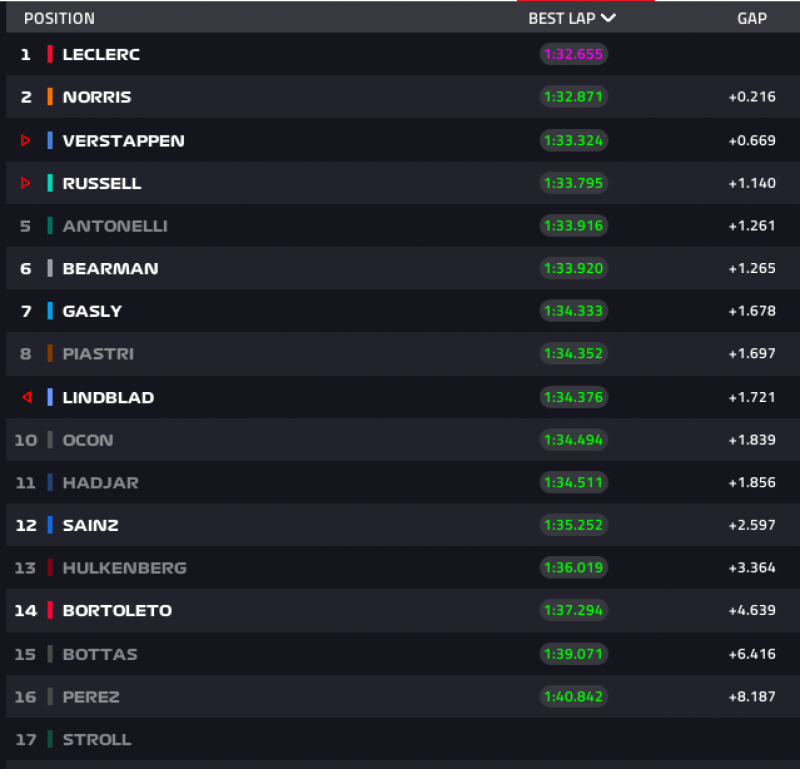The height and width of the screenshot is (769, 800).
Task: Click the red left arrow beside Lindblad
Action: pyautogui.click(x=26, y=398)
